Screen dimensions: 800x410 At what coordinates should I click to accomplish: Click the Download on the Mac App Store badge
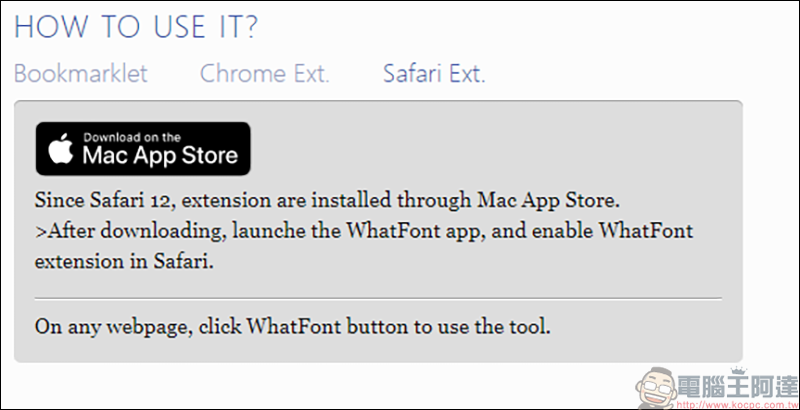[x=143, y=148]
